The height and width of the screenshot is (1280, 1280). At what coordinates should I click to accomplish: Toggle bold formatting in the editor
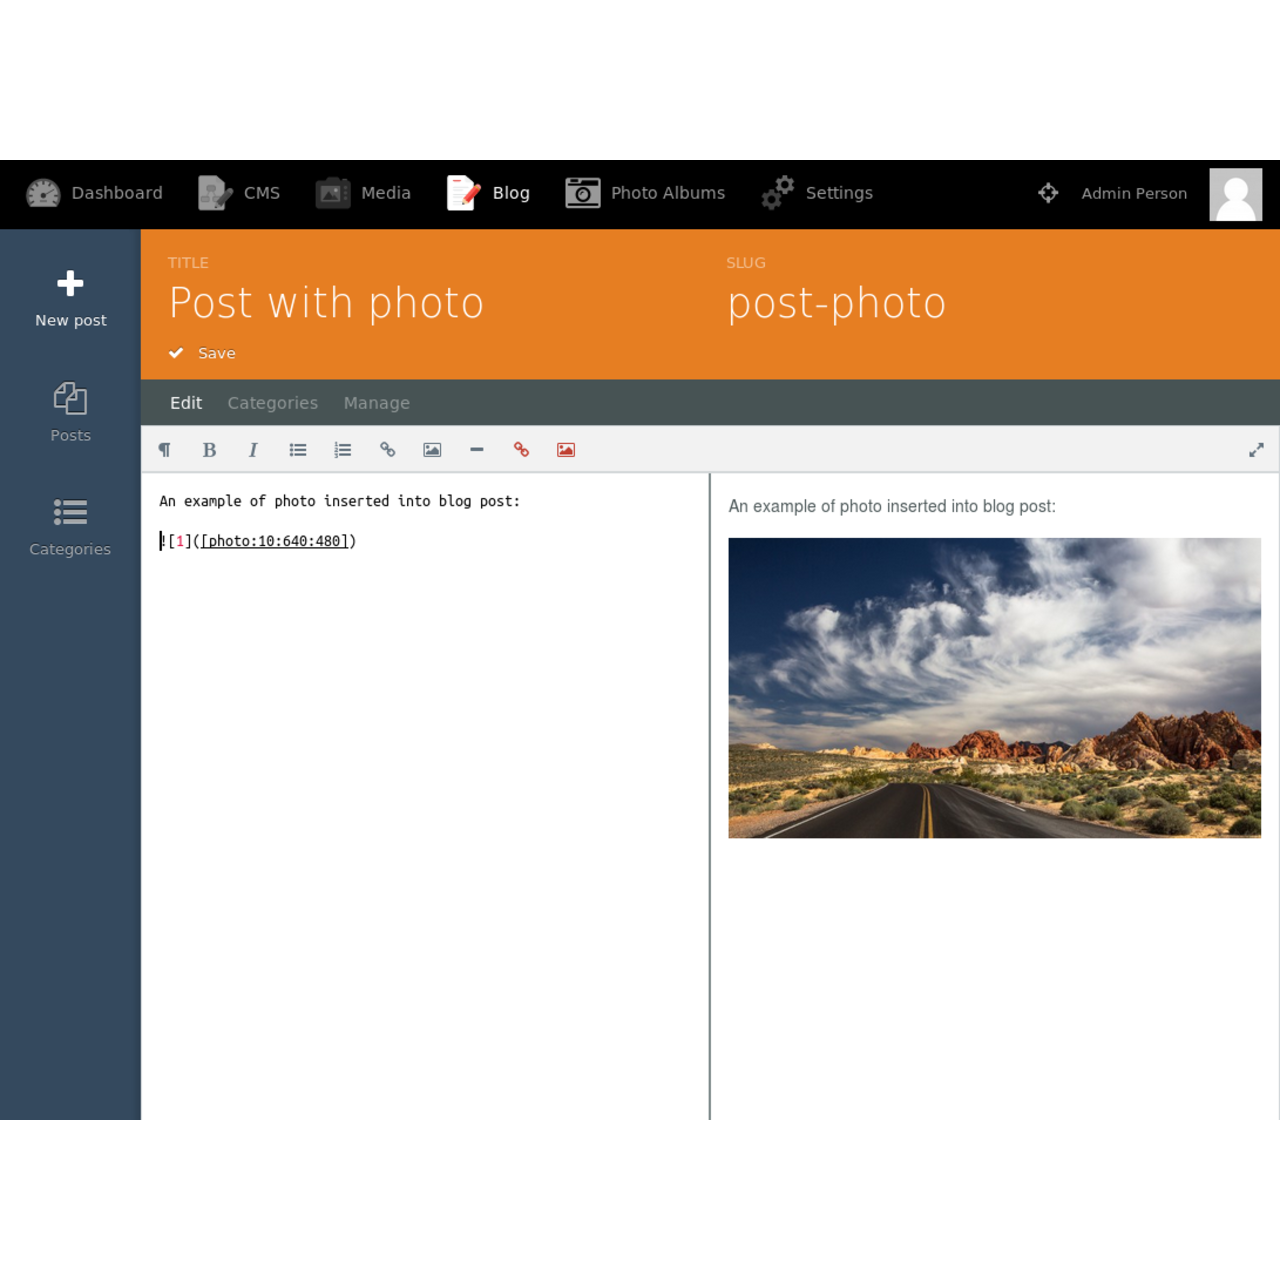(209, 450)
